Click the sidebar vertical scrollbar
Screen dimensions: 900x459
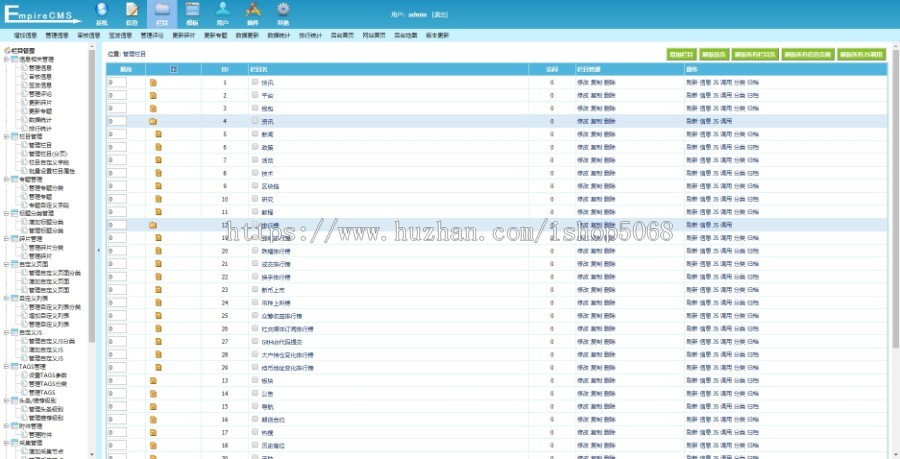click(92, 195)
